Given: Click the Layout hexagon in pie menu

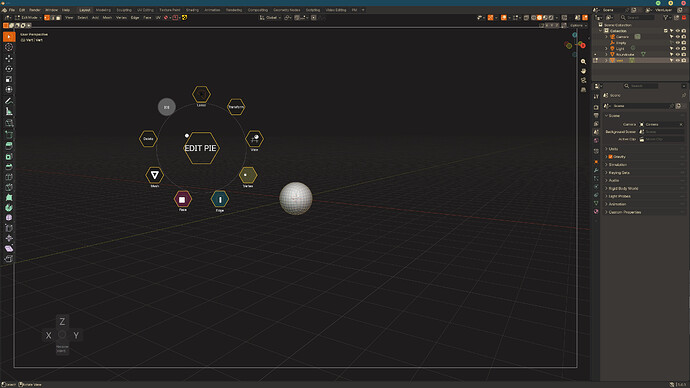Looking at the screenshot, I should click(x=201, y=94).
